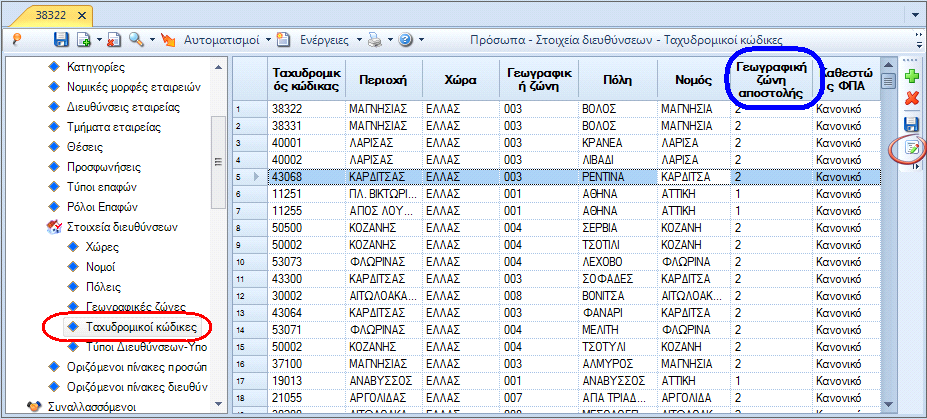Screen dimensions: 927x419
Task: Sort by Ταχυδρομικός κώδικας column header
Action: (306, 80)
